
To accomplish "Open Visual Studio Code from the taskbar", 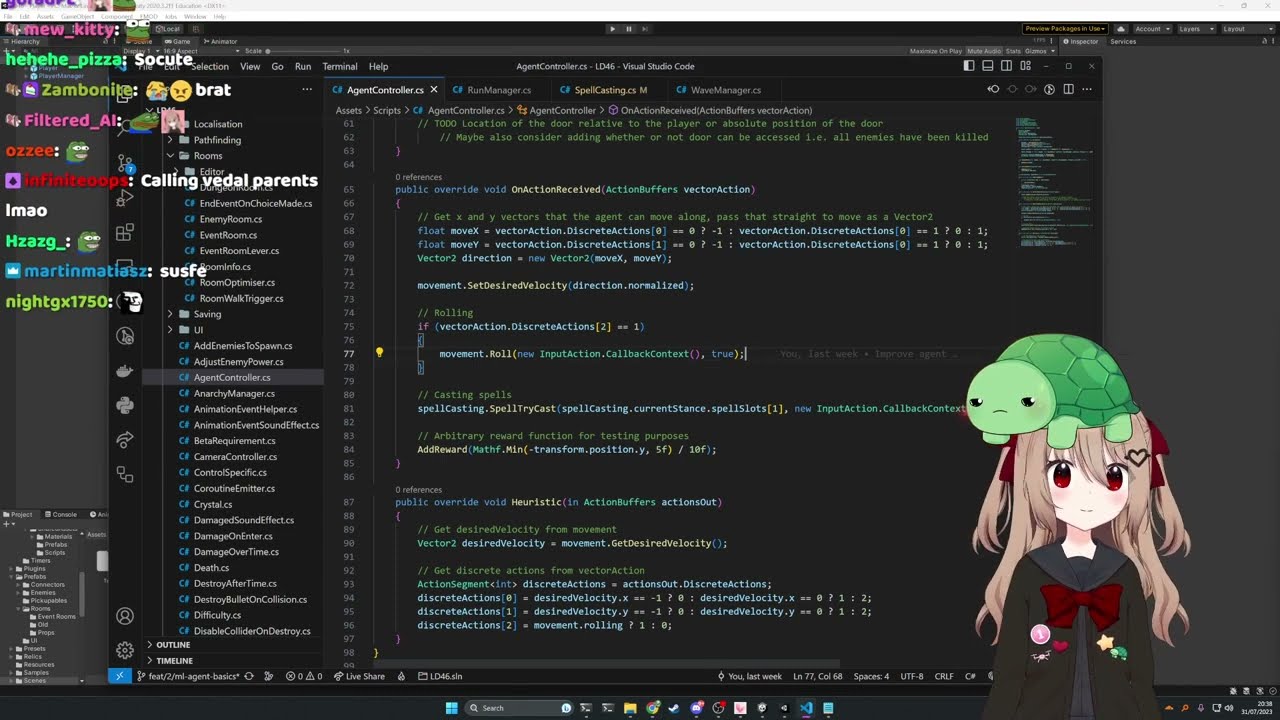I will click(x=806, y=708).
